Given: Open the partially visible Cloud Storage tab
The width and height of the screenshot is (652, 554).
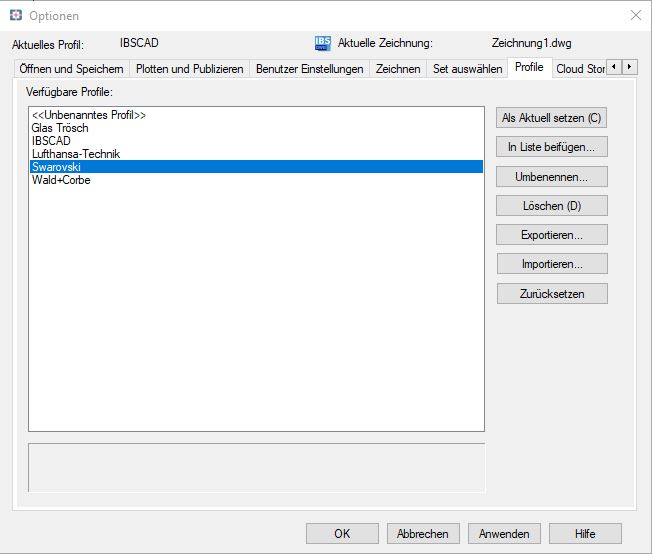Looking at the screenshot, I should click(580, 69).
